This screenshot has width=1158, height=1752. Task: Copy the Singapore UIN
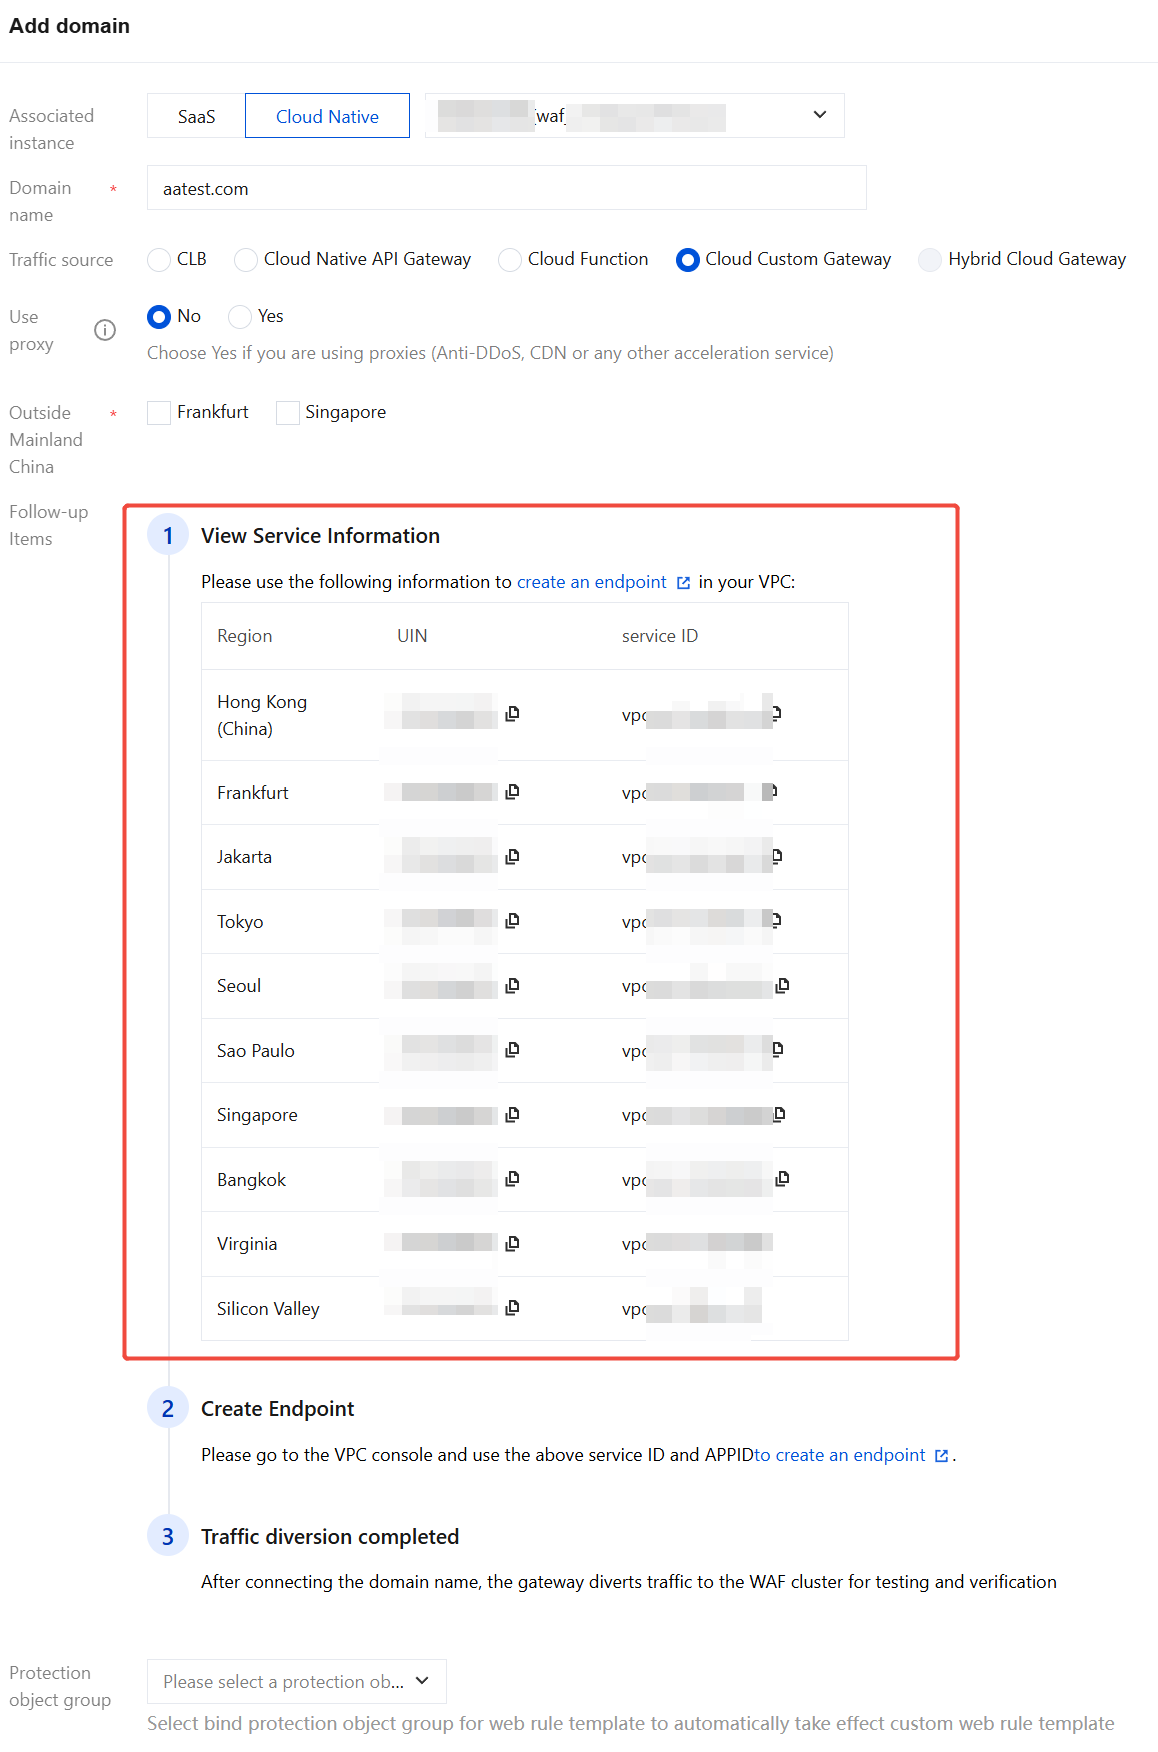tap(512, 1115)
